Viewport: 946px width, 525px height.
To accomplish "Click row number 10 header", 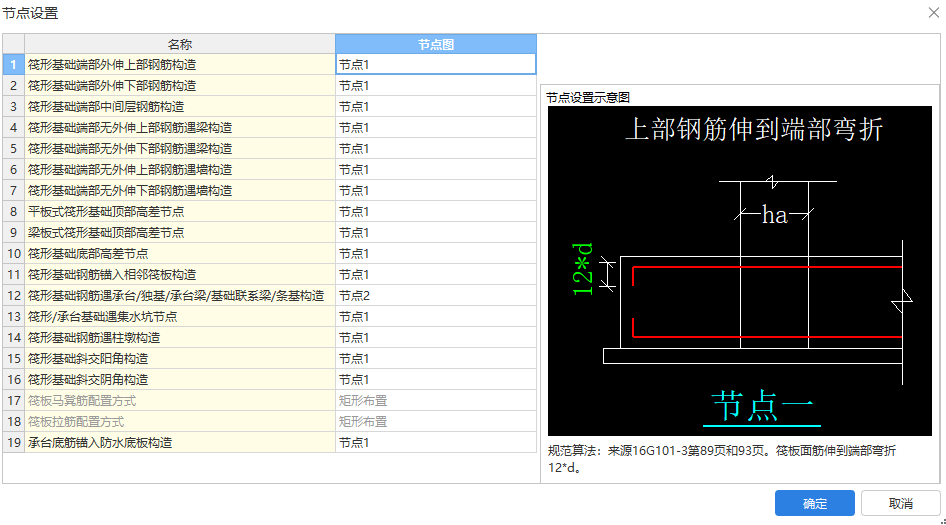I will (13, 253).
